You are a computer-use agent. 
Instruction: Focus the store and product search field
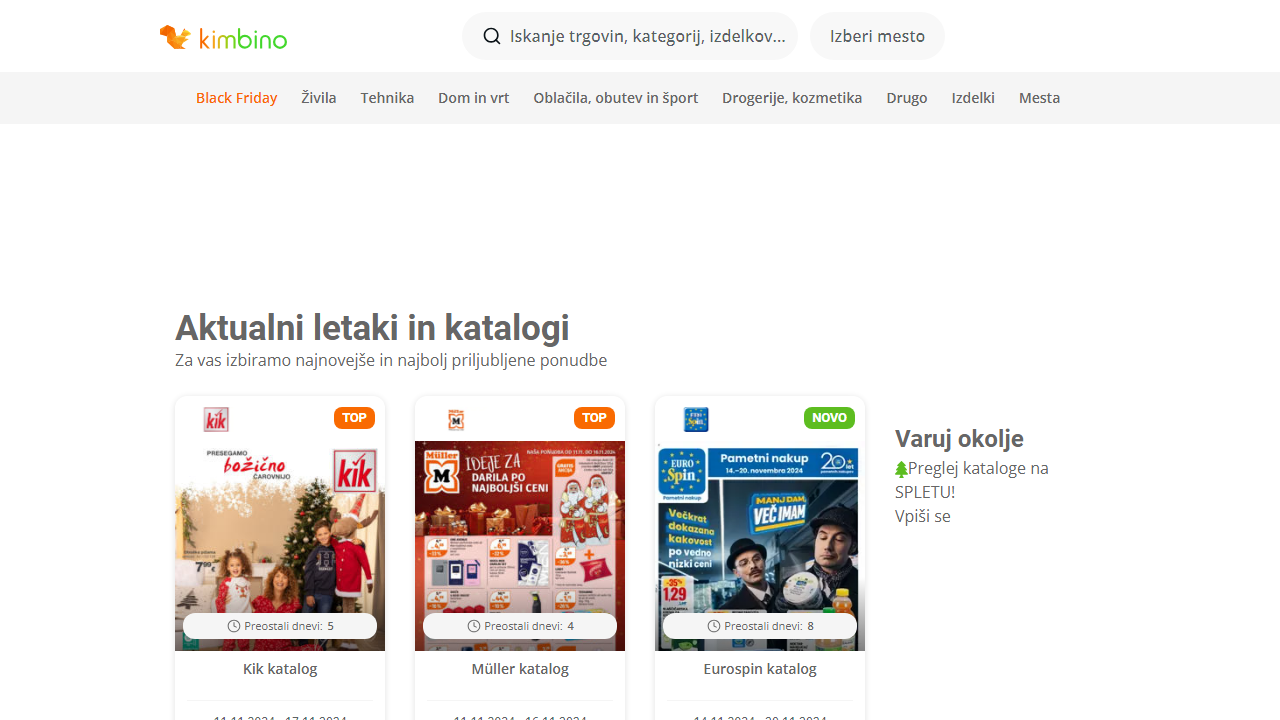[647, 36]
